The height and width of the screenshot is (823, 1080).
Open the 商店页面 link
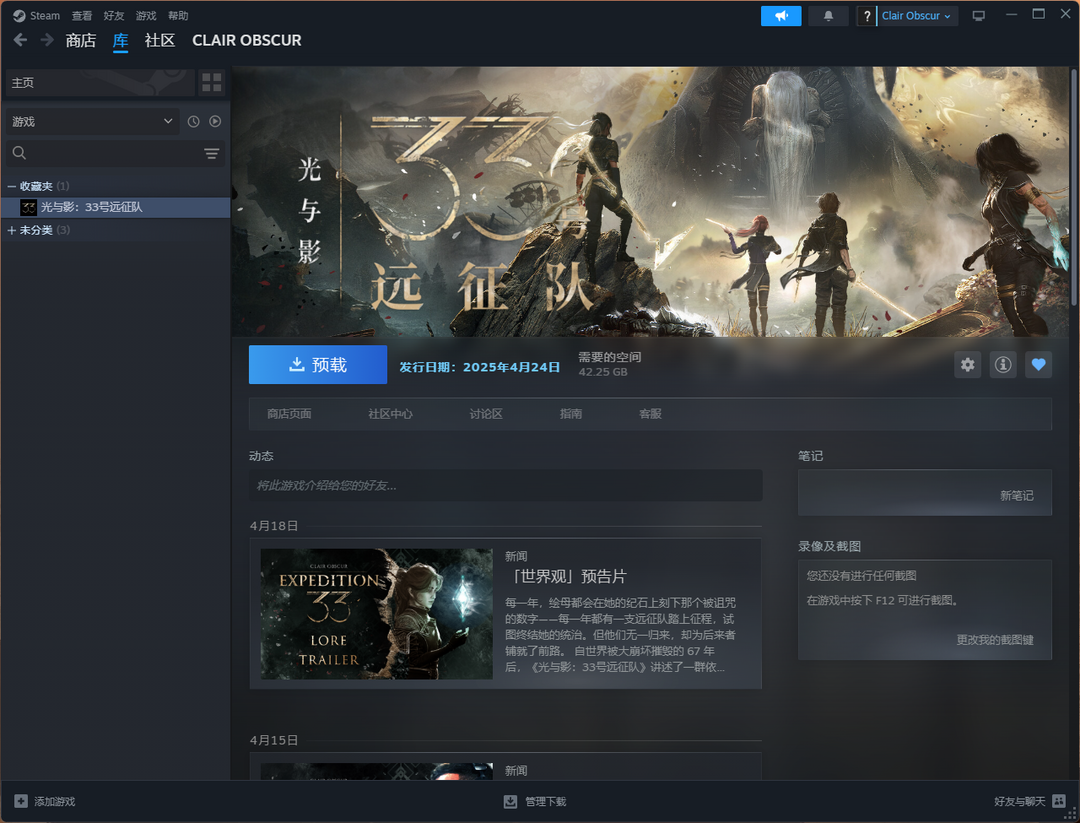(289, 414)
